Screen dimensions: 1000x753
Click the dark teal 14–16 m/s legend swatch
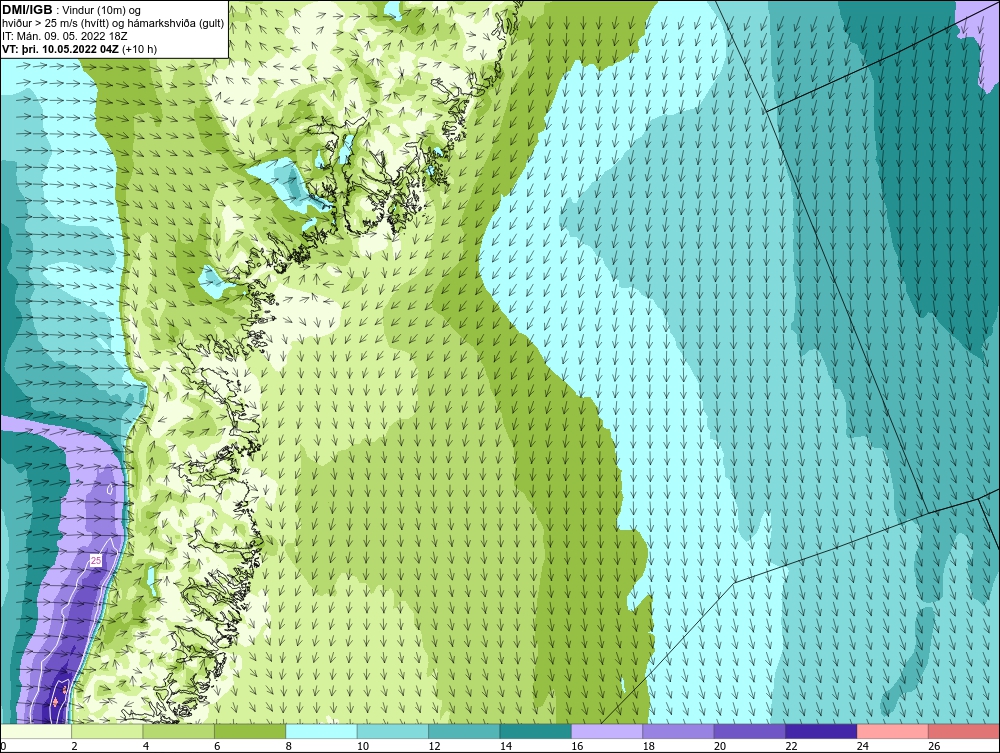pos(536,731)
